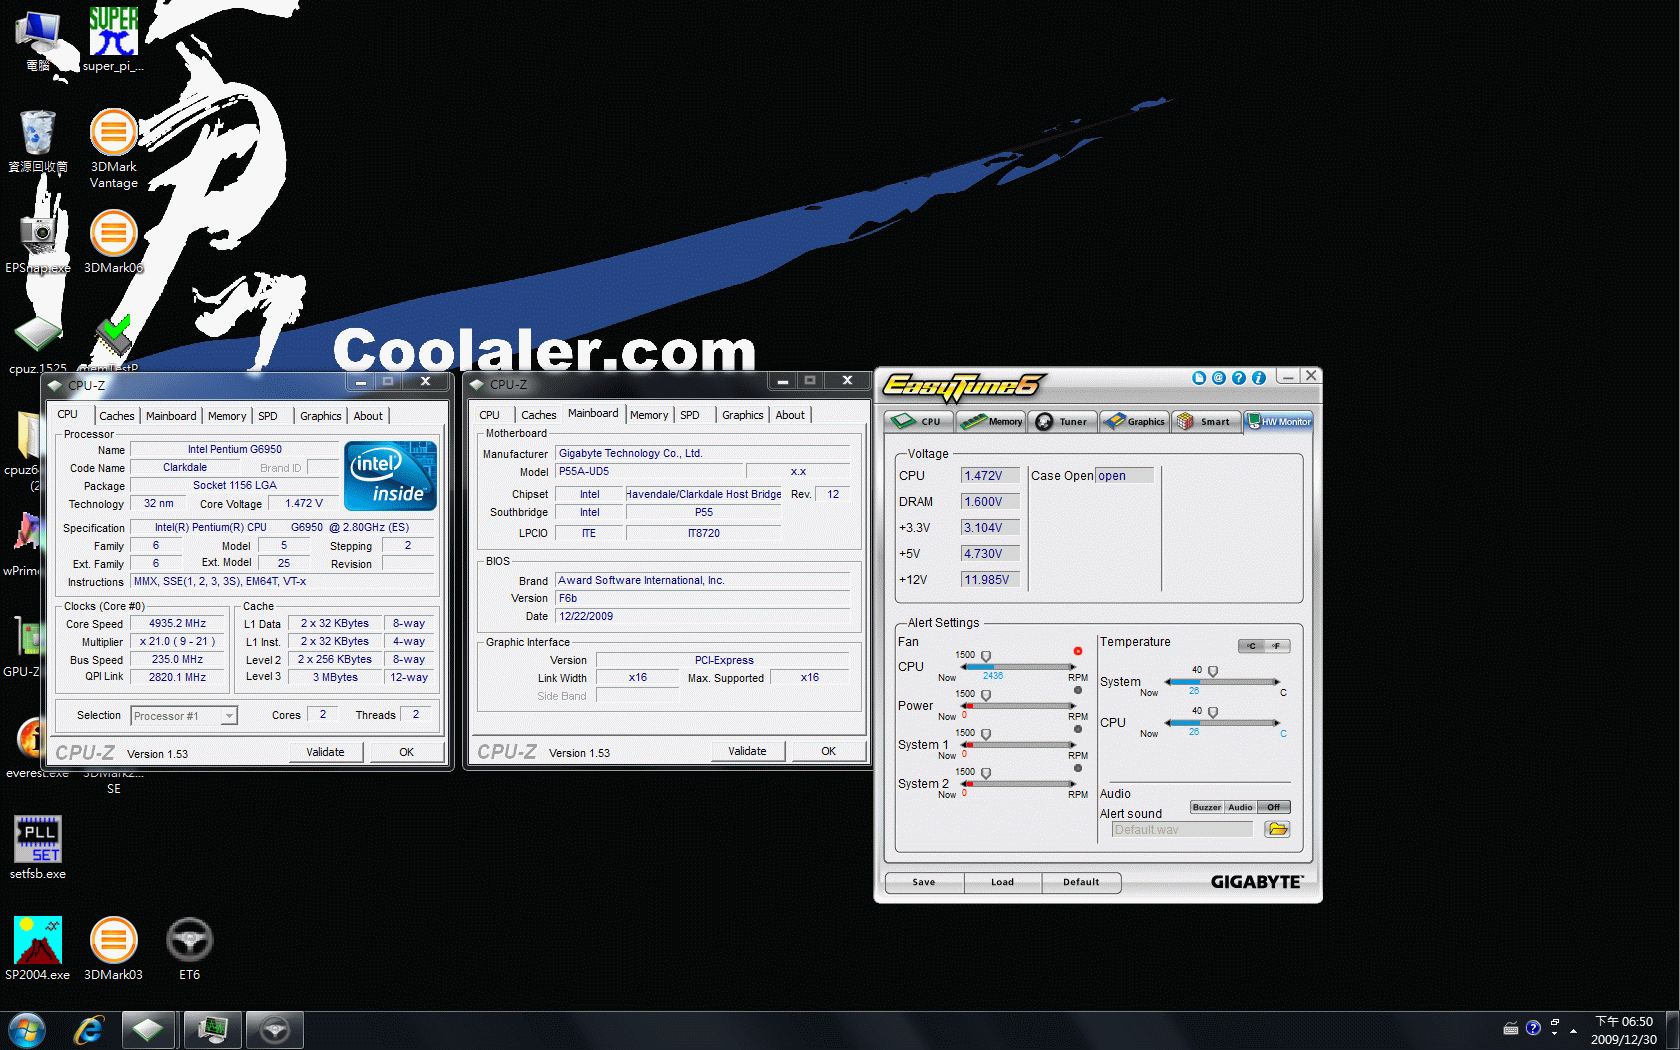The height and width of the screenshot is (1050, 1680).
Task: Select the EasyTune6 taskbar button
Action: (274, 1030)
